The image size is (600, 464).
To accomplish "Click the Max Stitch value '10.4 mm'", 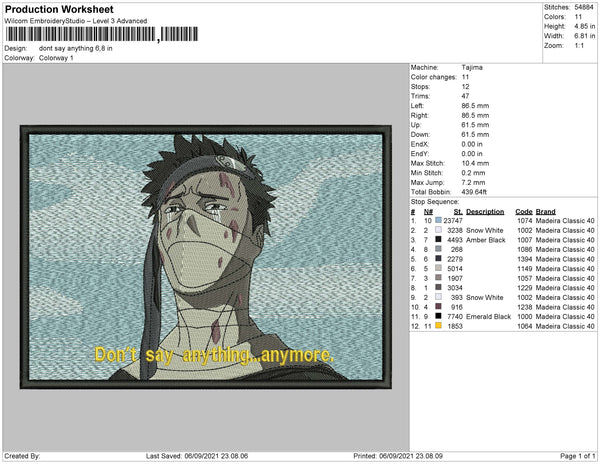I will coord(475,163).
